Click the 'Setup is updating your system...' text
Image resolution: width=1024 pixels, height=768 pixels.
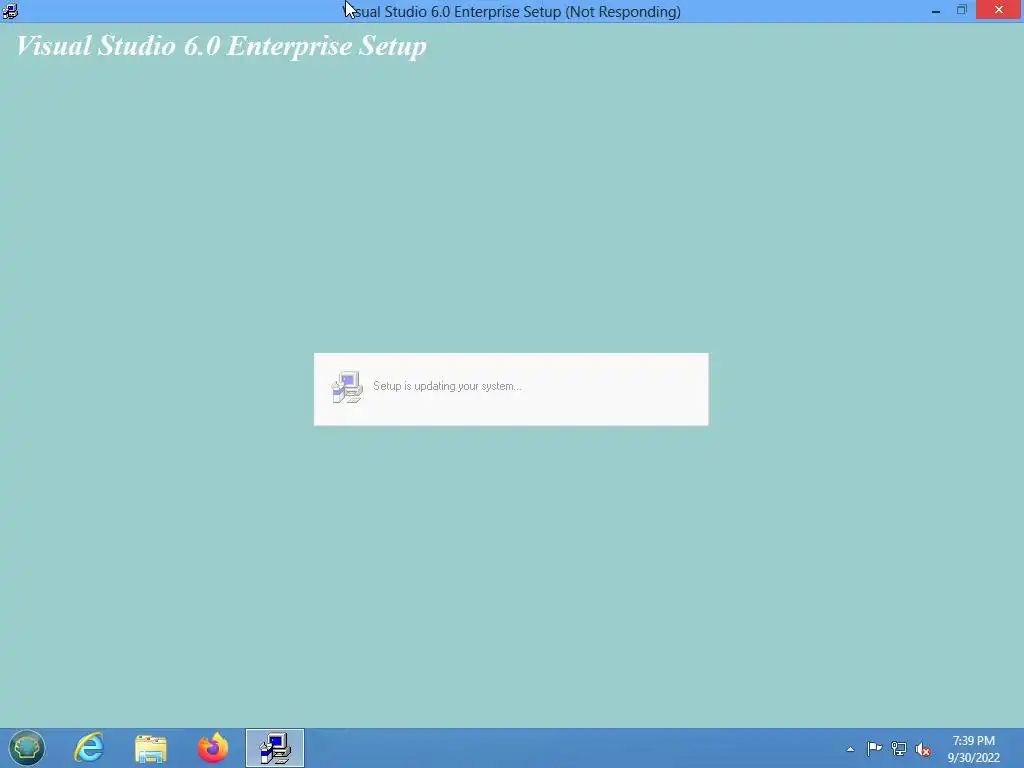(447, 386)
